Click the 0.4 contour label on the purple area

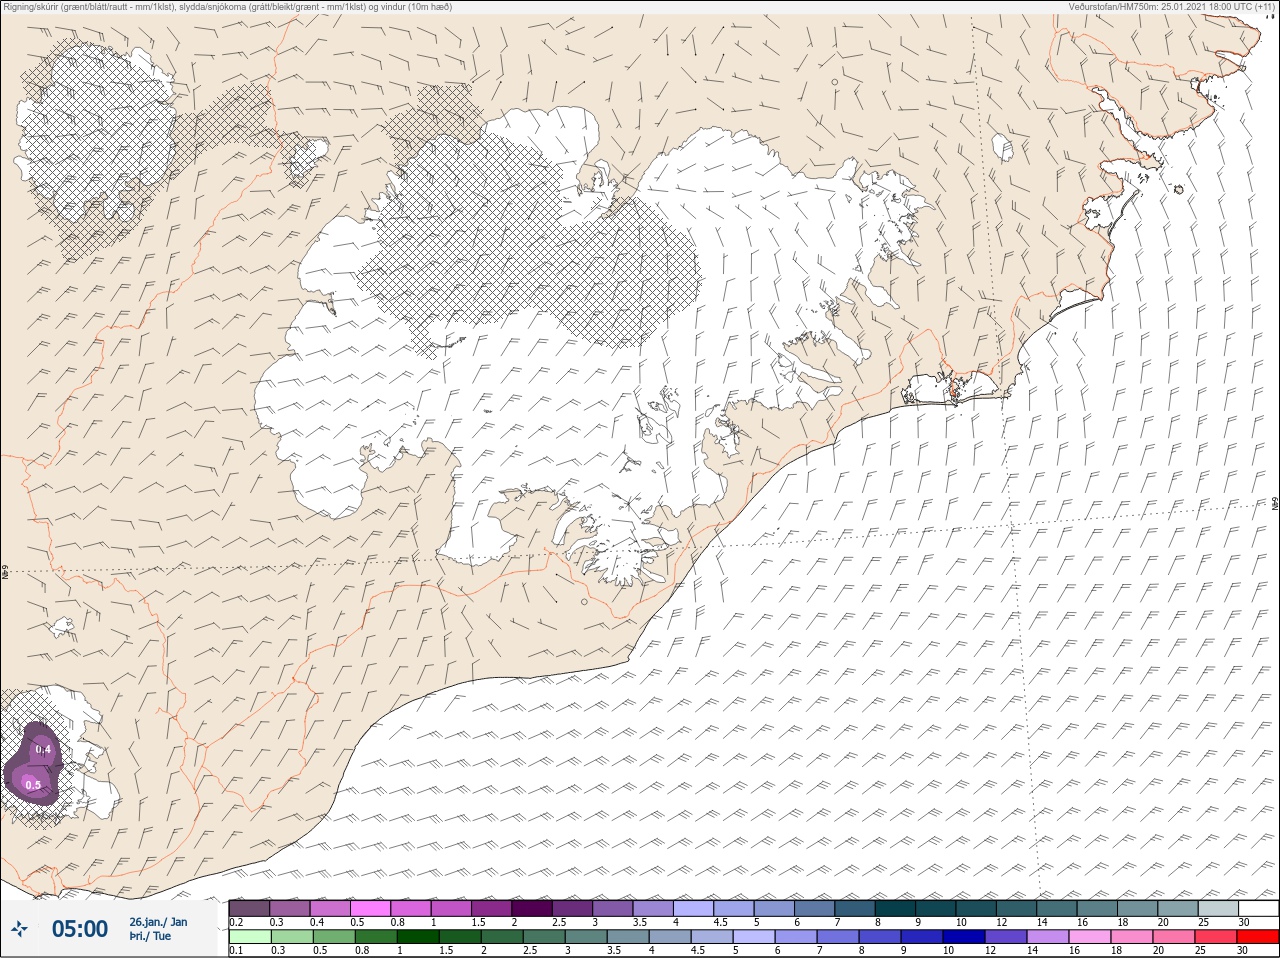43,749
